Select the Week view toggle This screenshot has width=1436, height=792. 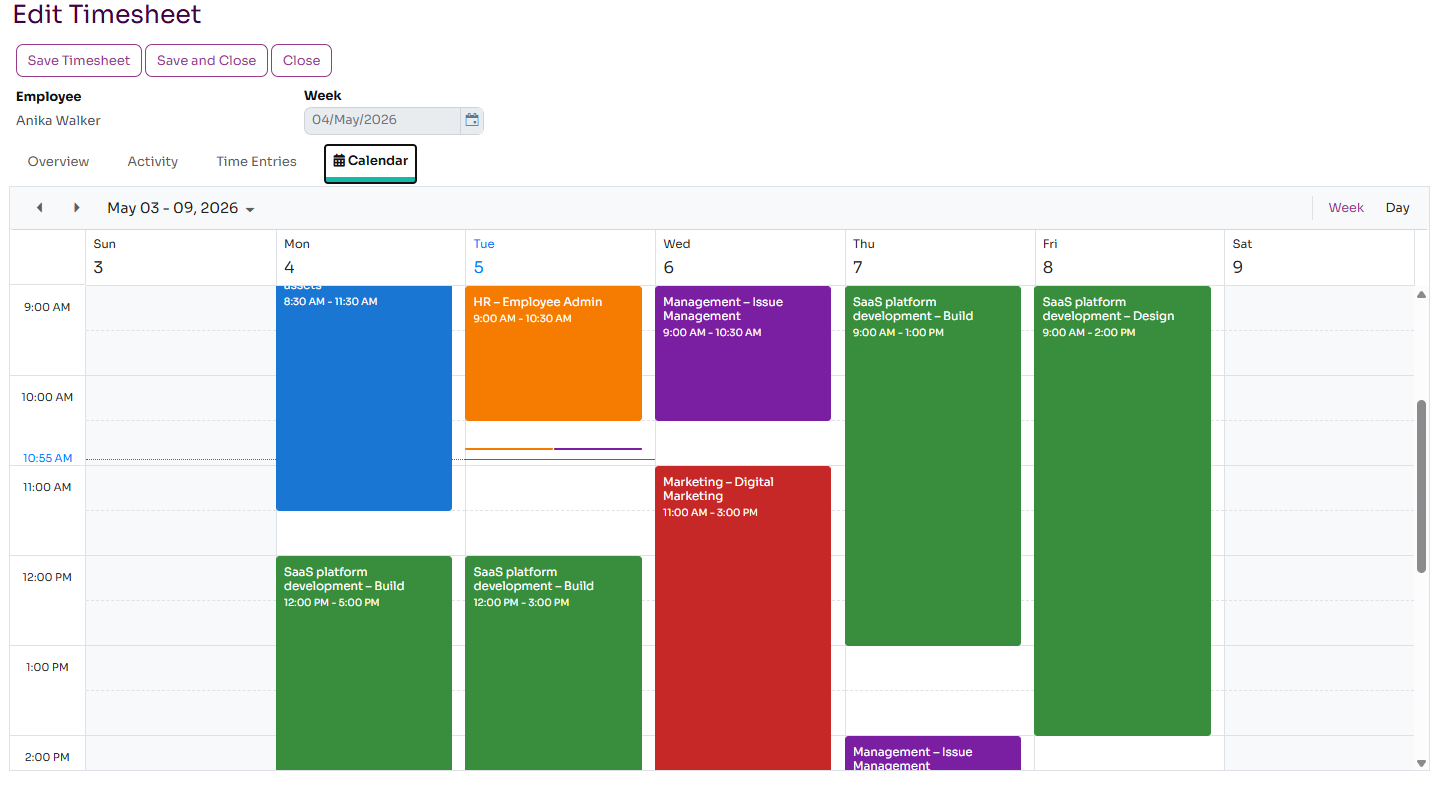pos(1346,208)
